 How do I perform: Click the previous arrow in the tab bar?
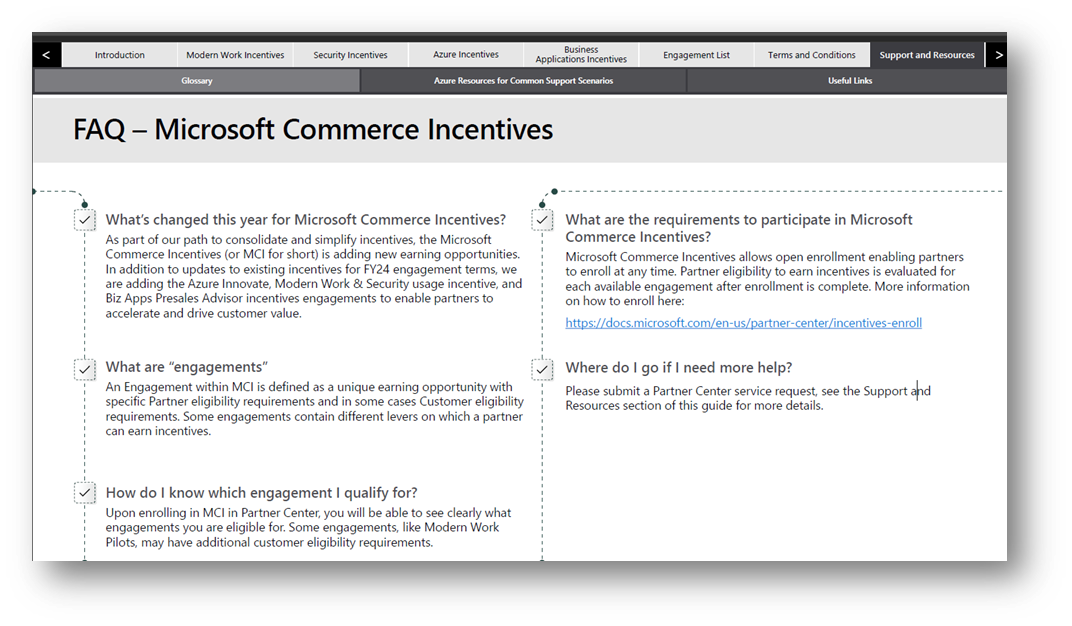pyautogui.click(x=46, y=55)
